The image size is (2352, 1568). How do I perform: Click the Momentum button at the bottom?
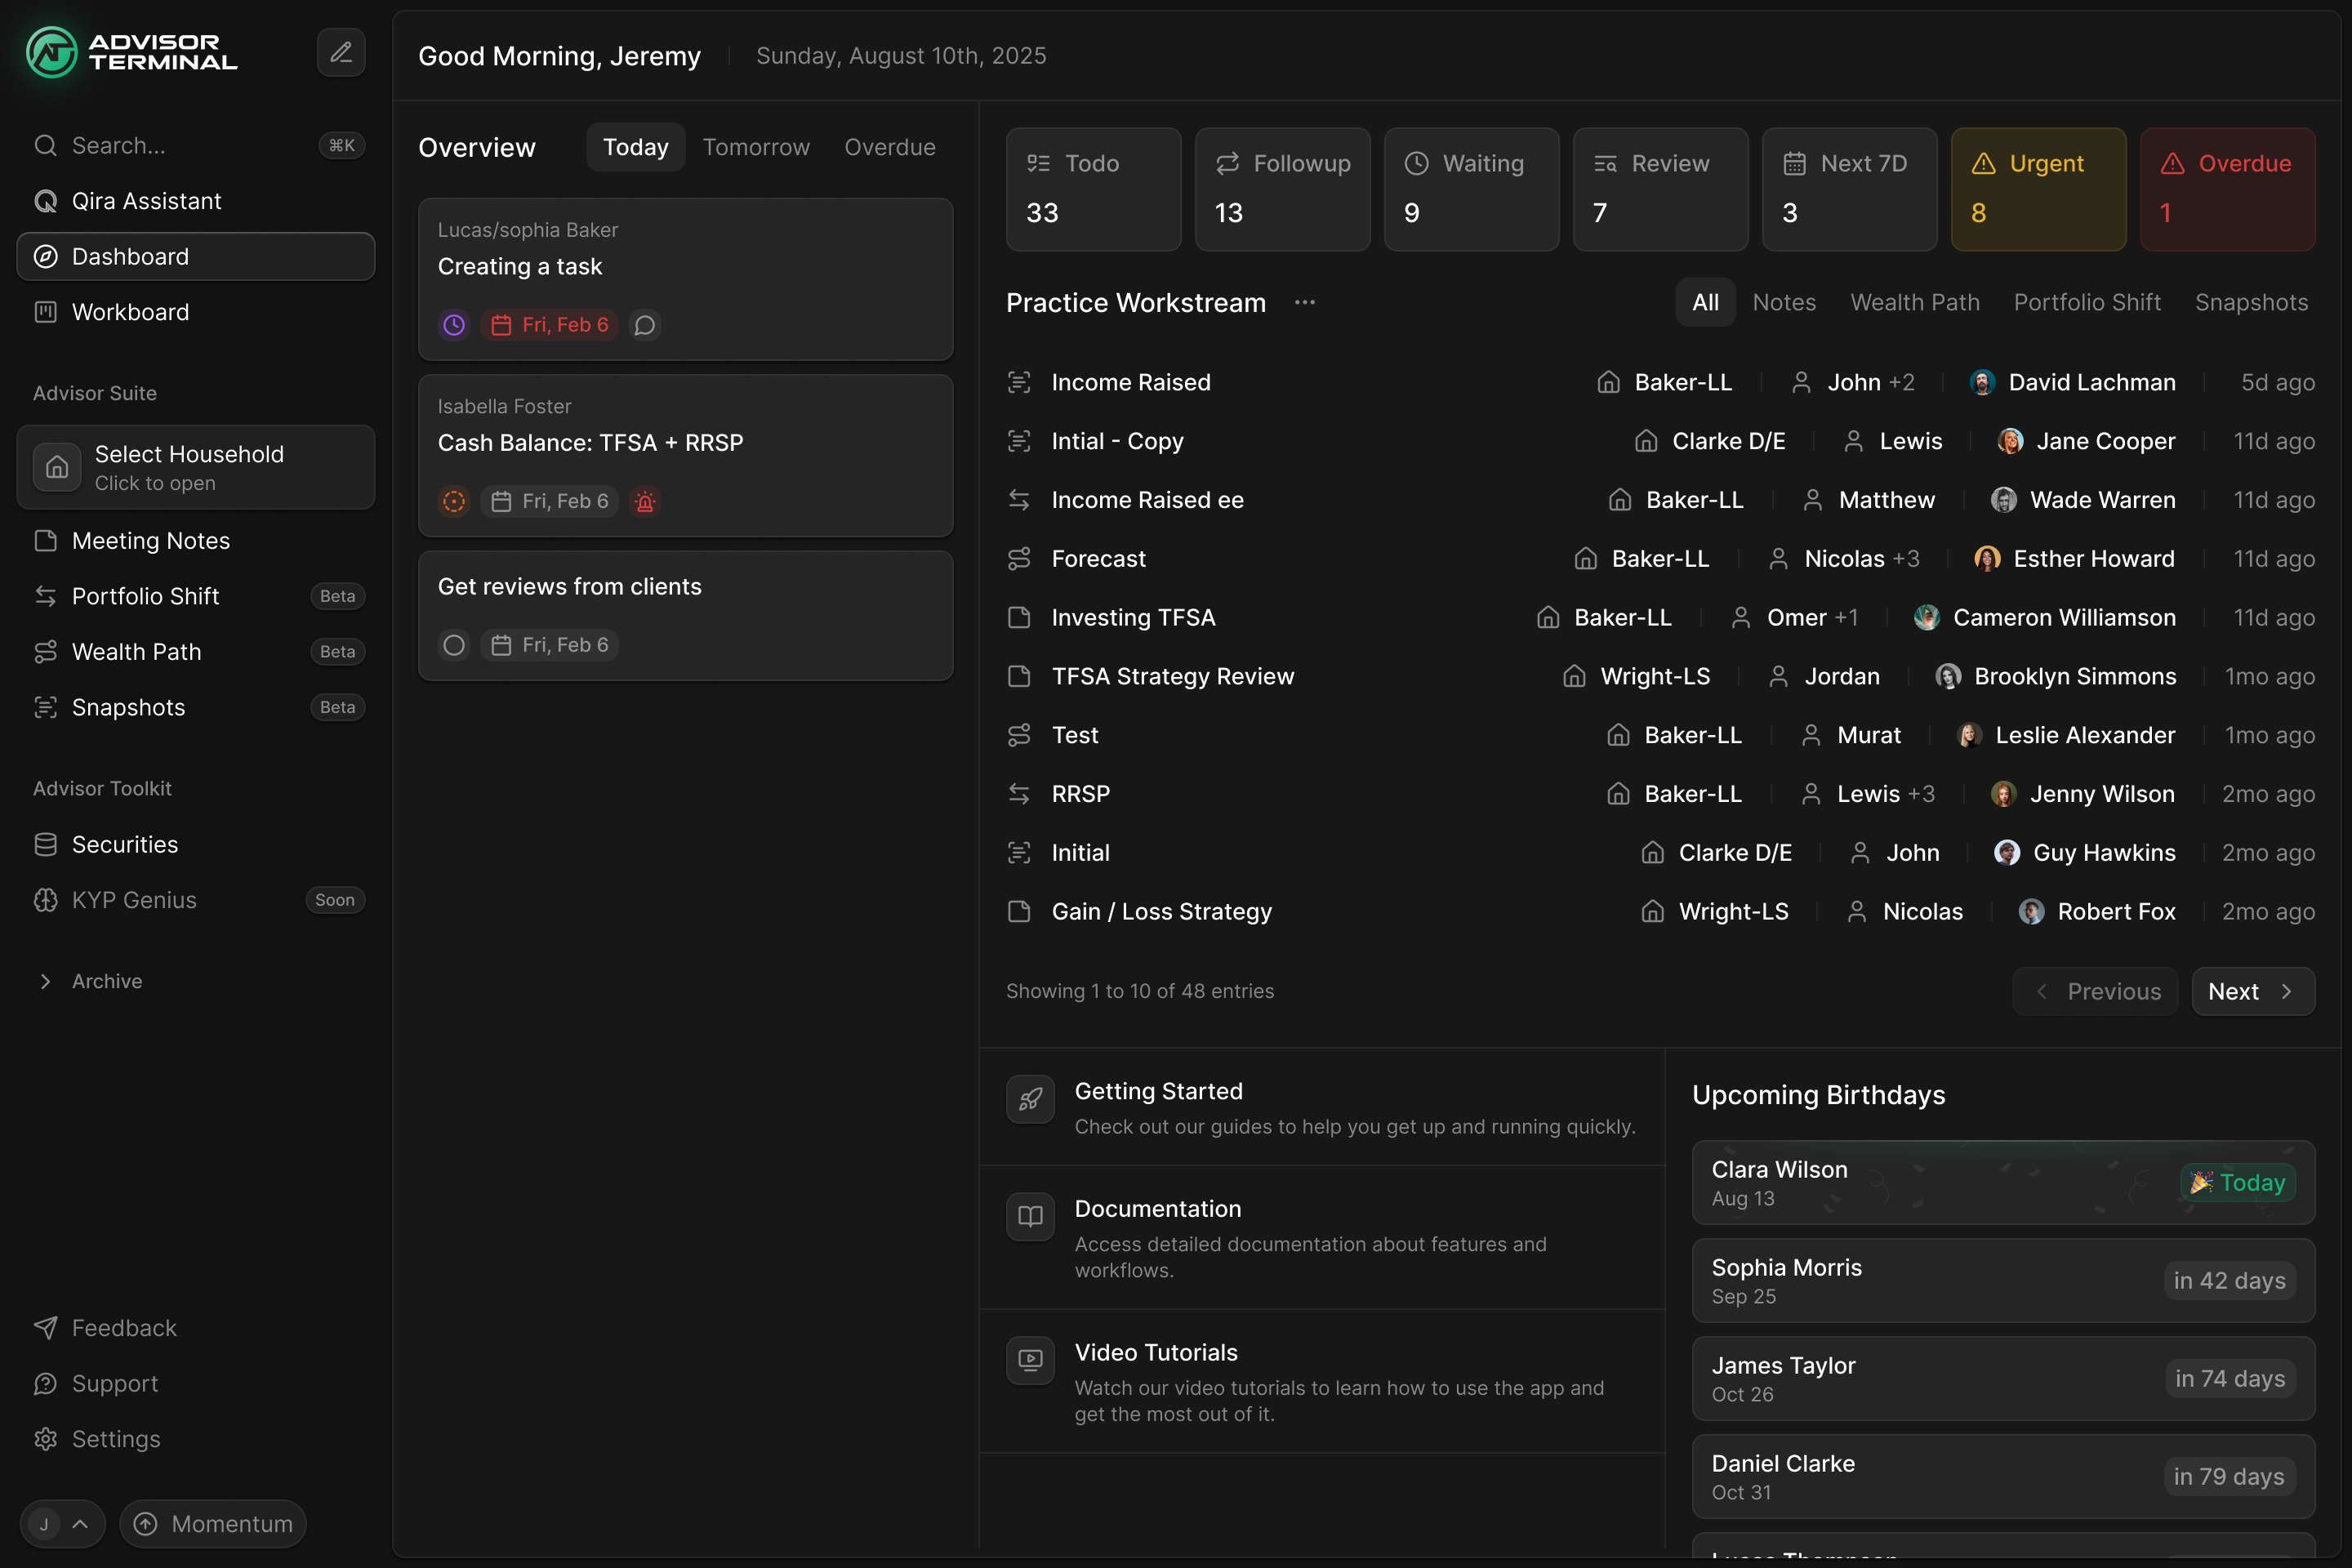click(x=213, y=1524)
